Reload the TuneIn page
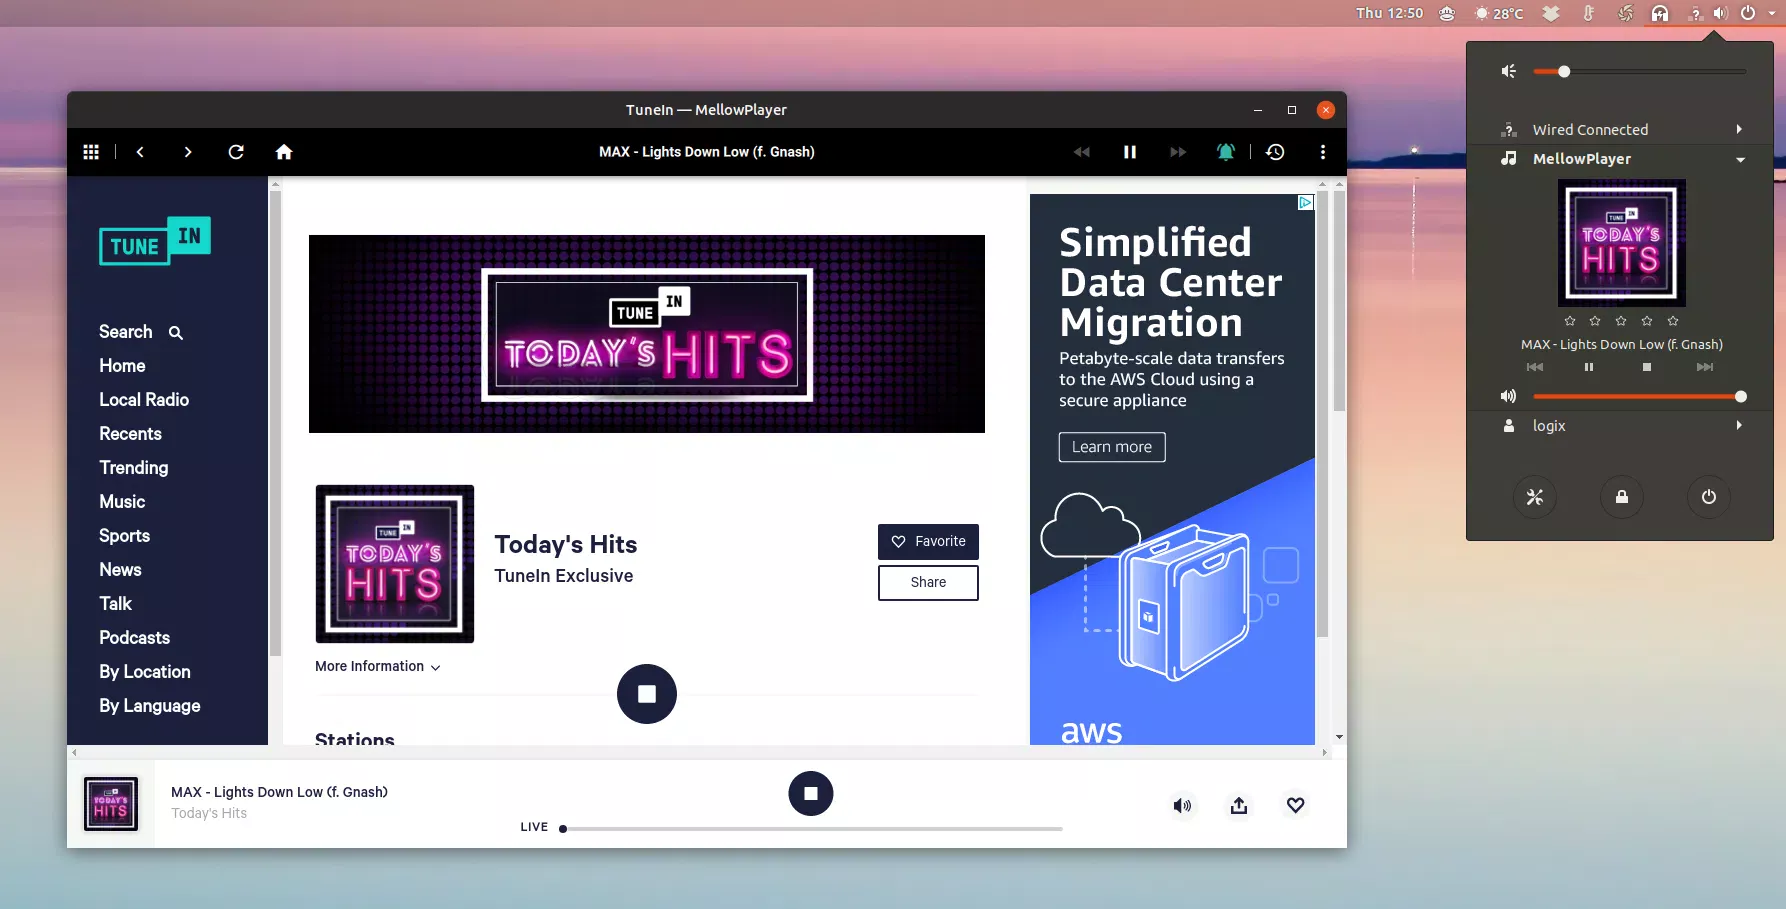This screenshot has width=1786, height=909. coord(236,151)
